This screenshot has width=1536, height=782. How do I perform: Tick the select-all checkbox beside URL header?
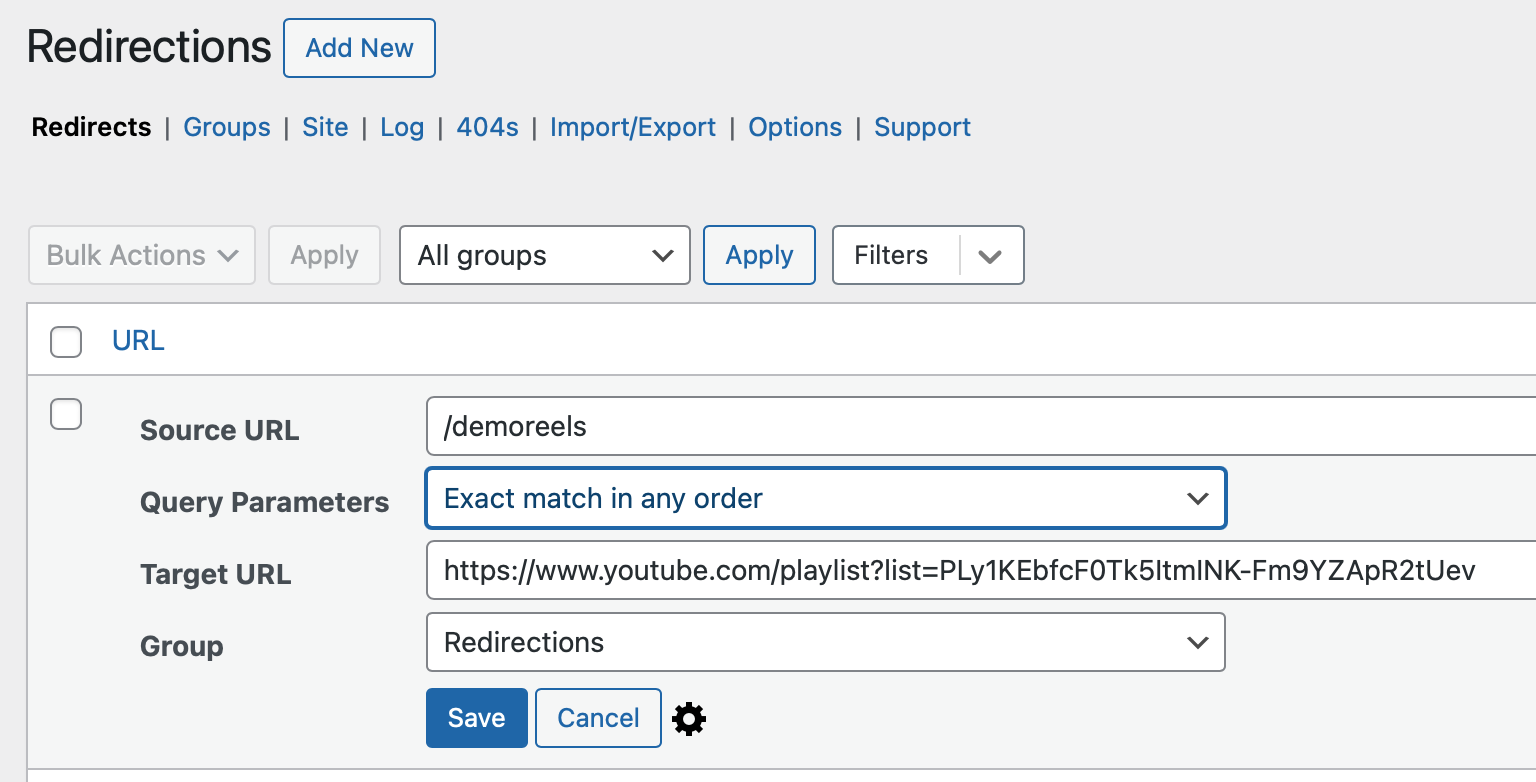pyautogui.click(x=66, y=342)
